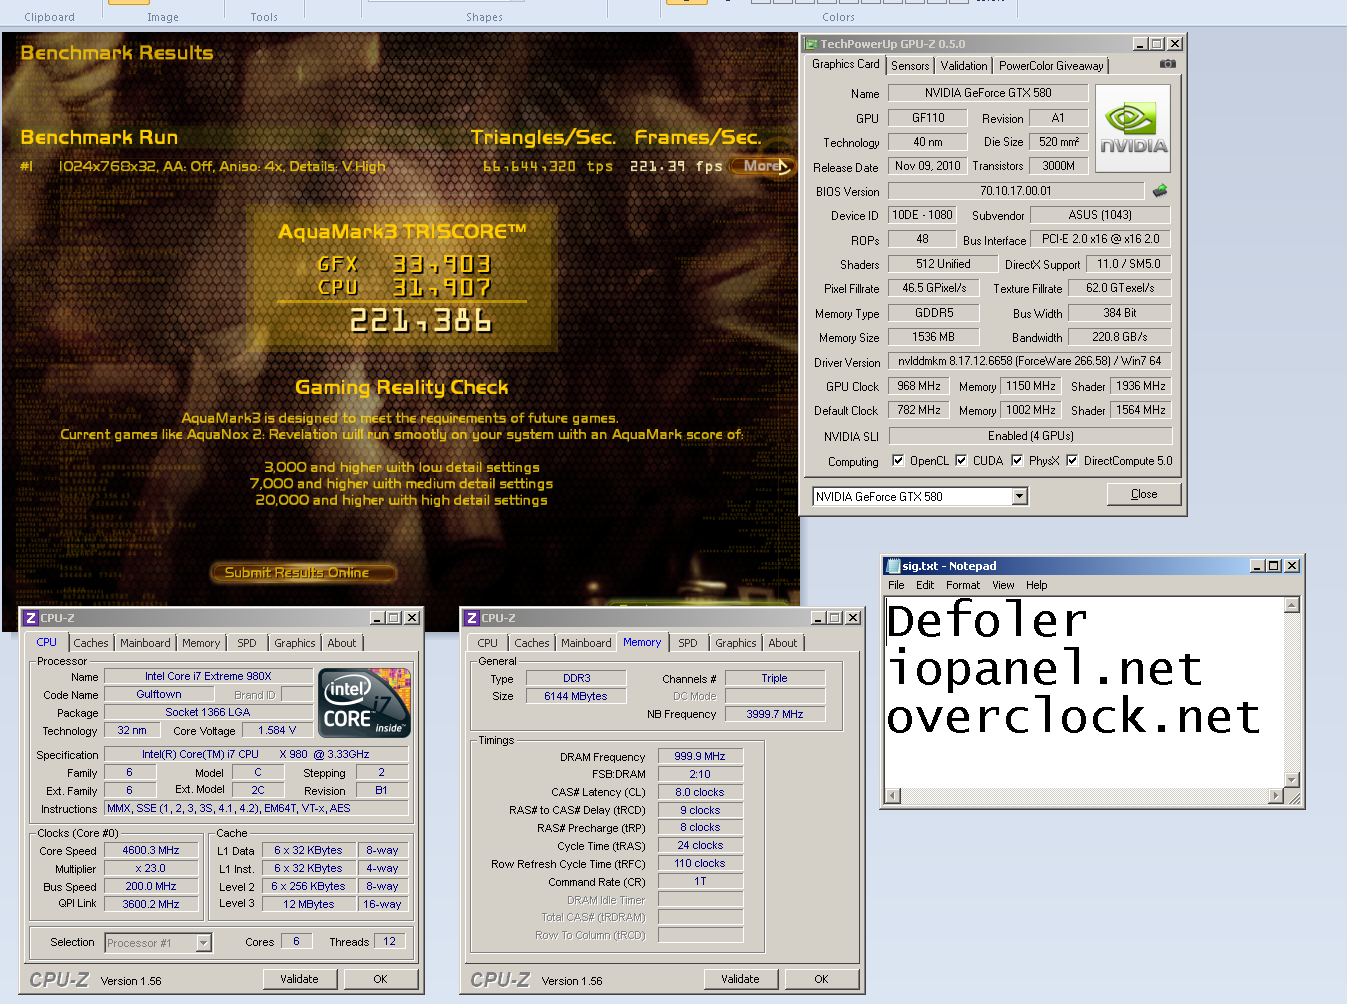Screen dimensions: 1347x1004
Task: Open Caches tab in CPU-Z CPU window
Action: coord(91,643)
